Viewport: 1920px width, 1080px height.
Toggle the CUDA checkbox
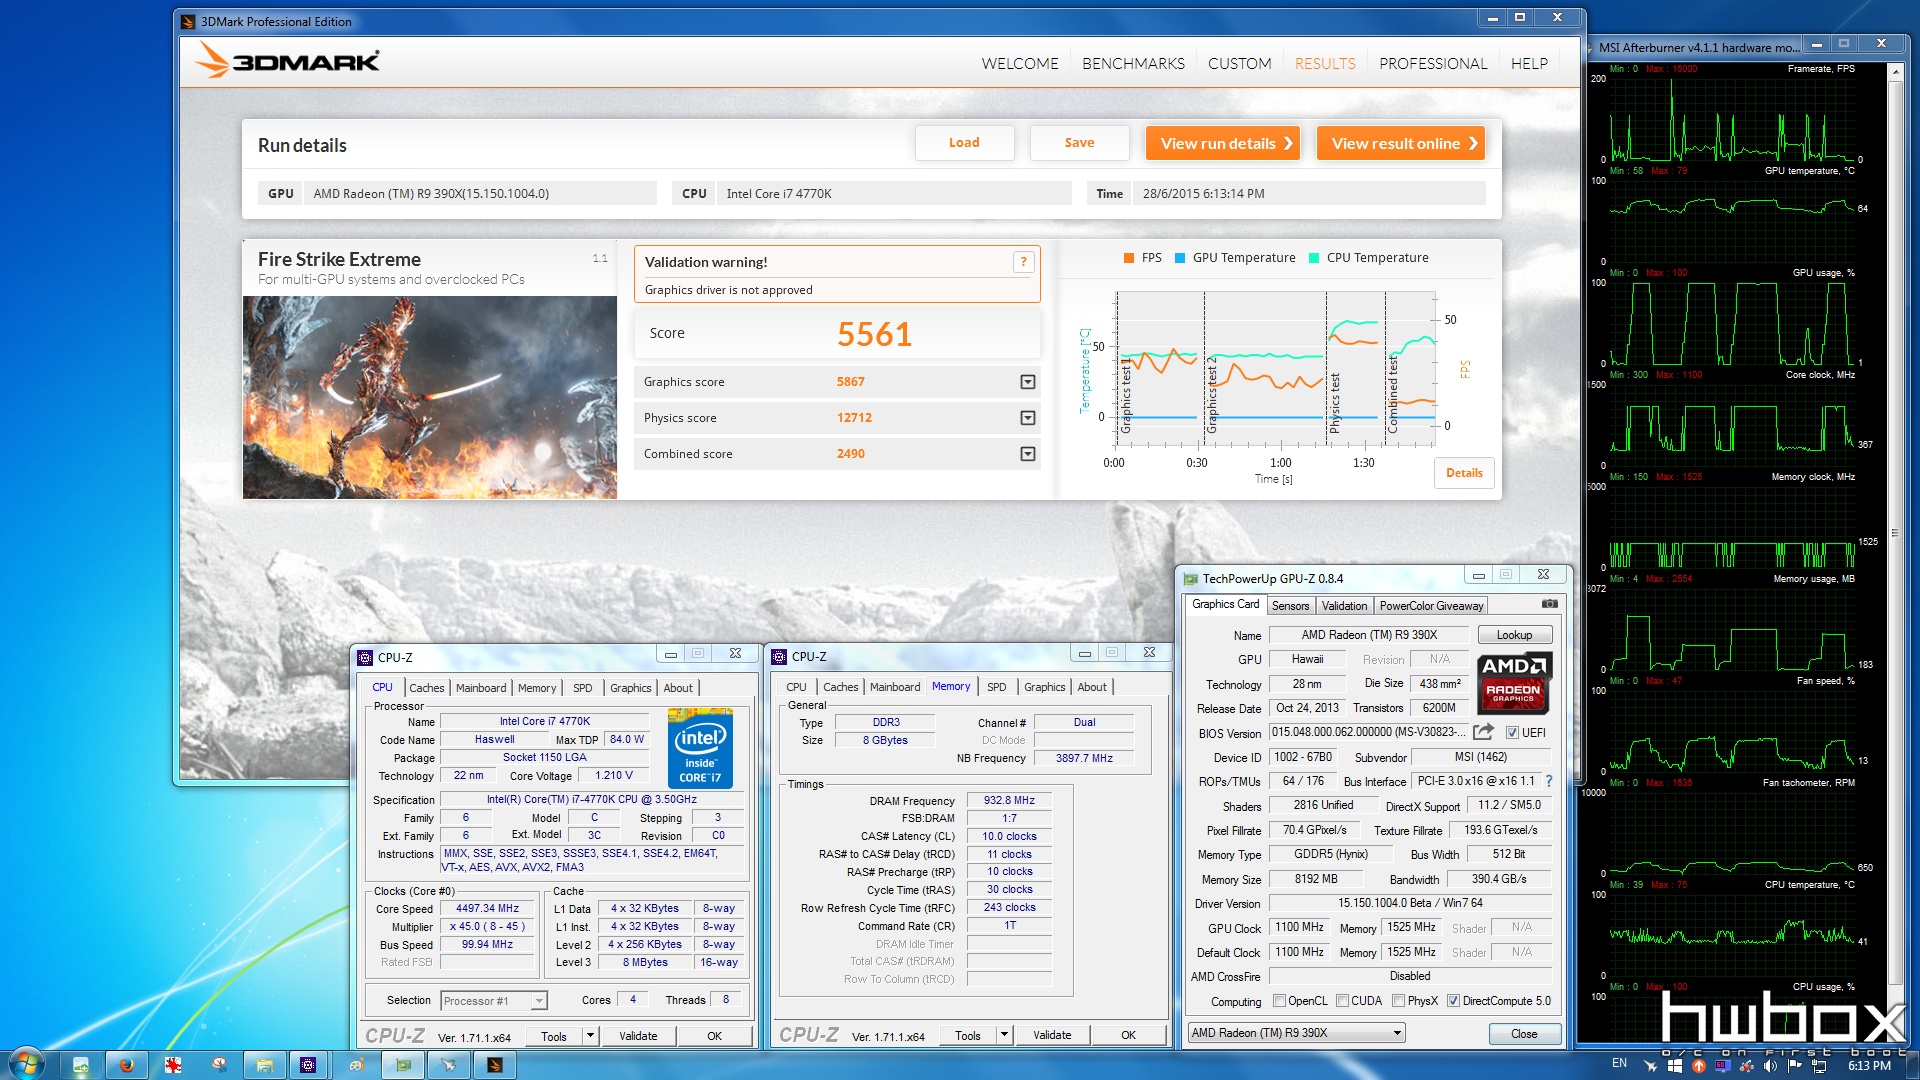(x=1342, y=1001)
